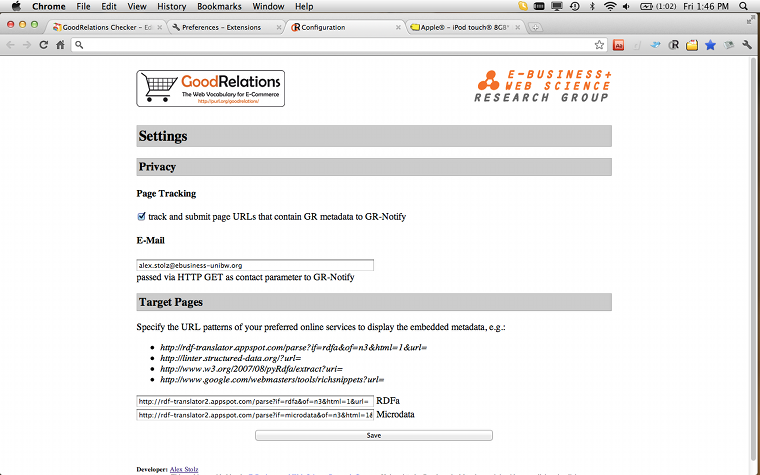Open the History menu
760x475 pixels.
172,6
